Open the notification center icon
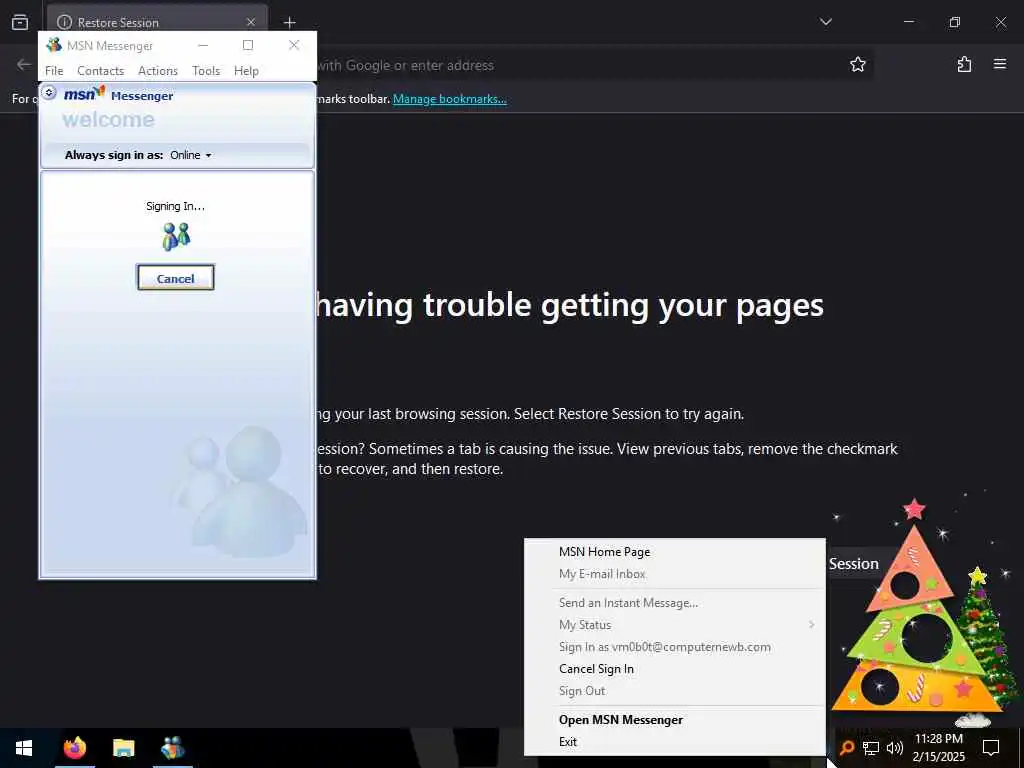 991,748
